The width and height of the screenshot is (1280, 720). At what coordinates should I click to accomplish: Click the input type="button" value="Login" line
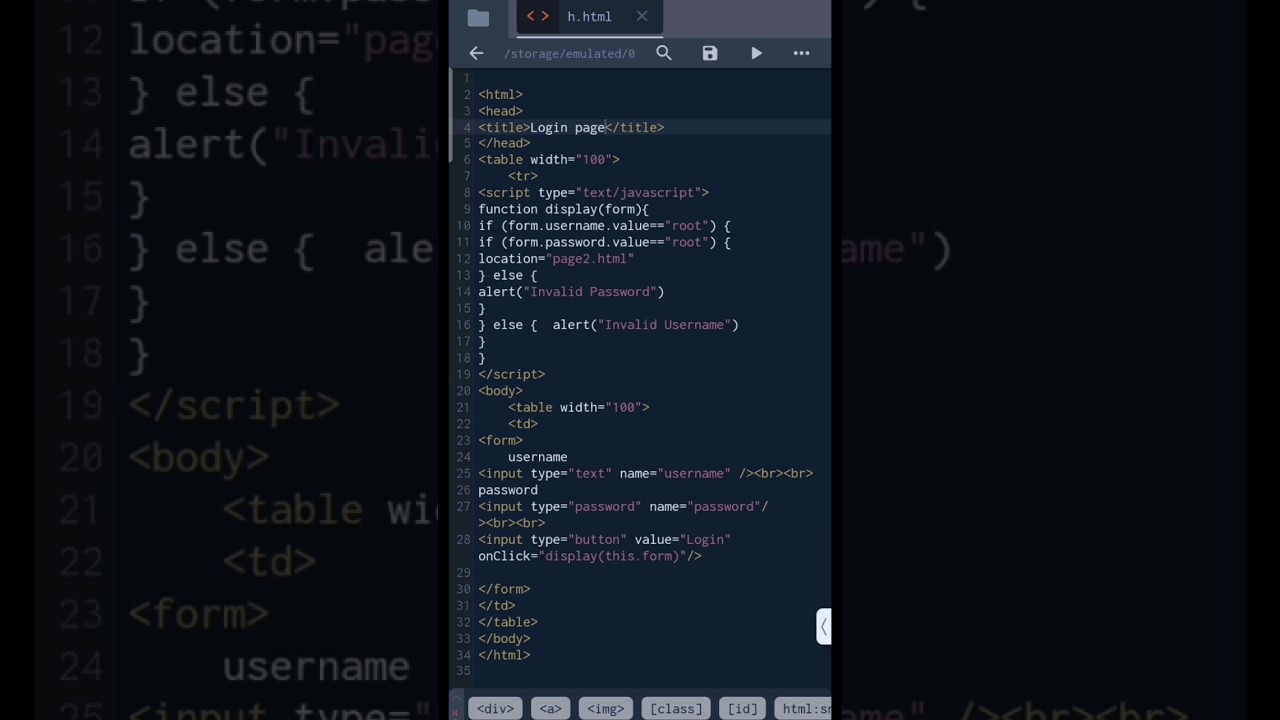[604, 539]
